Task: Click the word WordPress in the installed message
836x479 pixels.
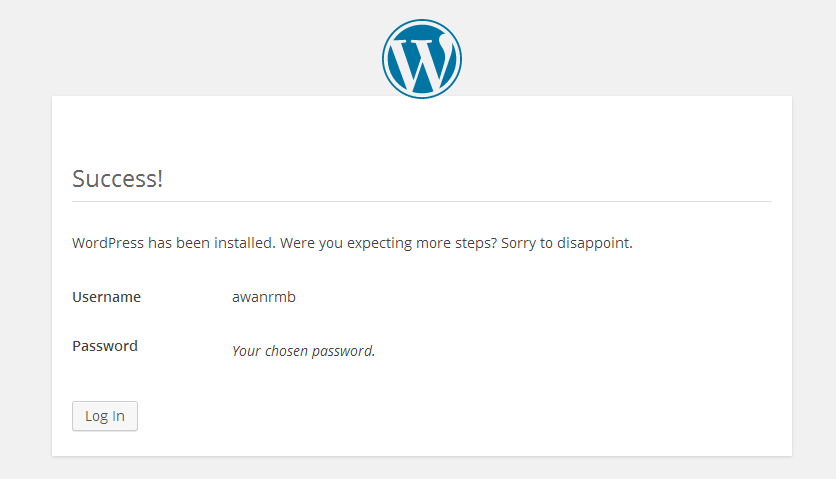Action: [x=108, y=243]
